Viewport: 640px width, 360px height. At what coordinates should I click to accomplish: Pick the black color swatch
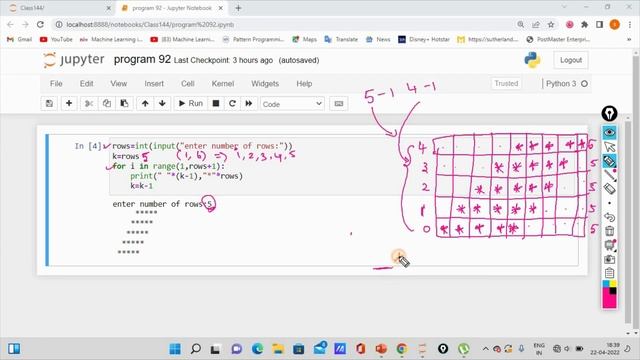(x=613, y=291)
